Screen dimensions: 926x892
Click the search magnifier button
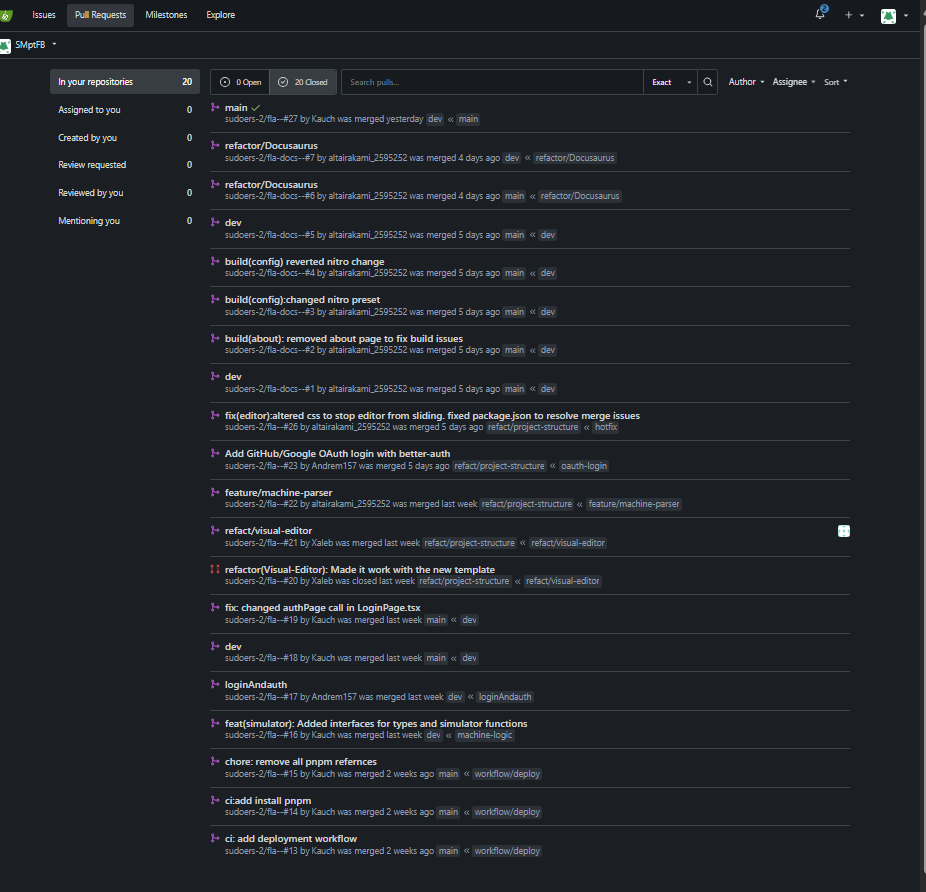click(x=707, y=82)
